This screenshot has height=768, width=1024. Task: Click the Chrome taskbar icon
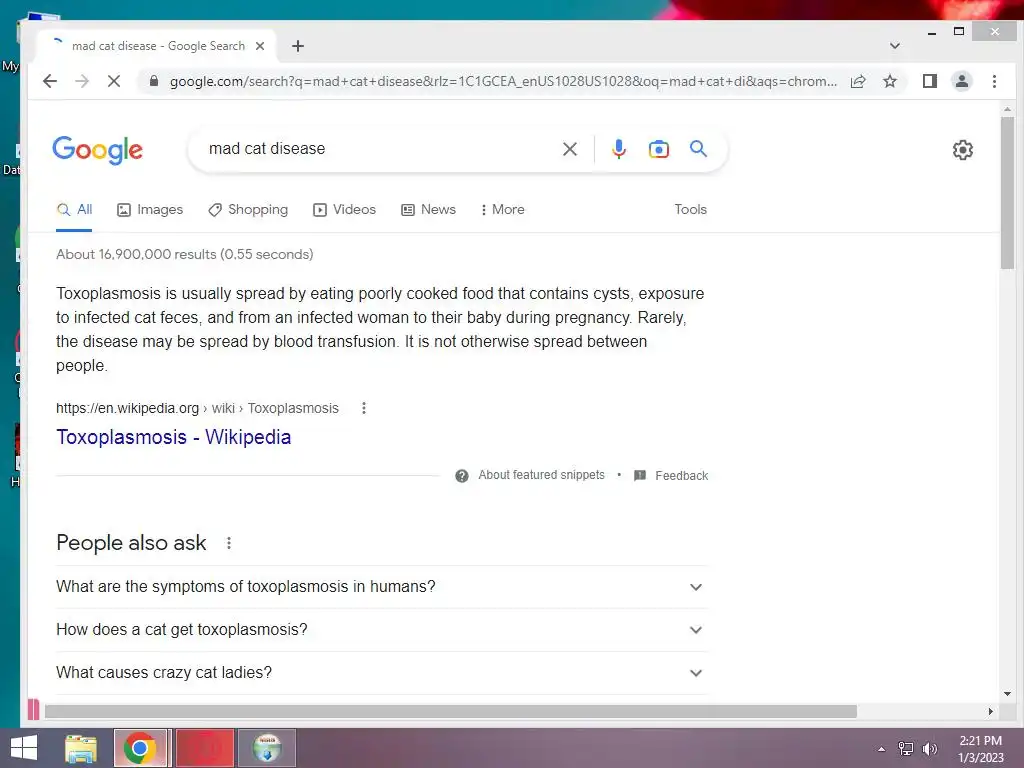[x=140, y=748]
